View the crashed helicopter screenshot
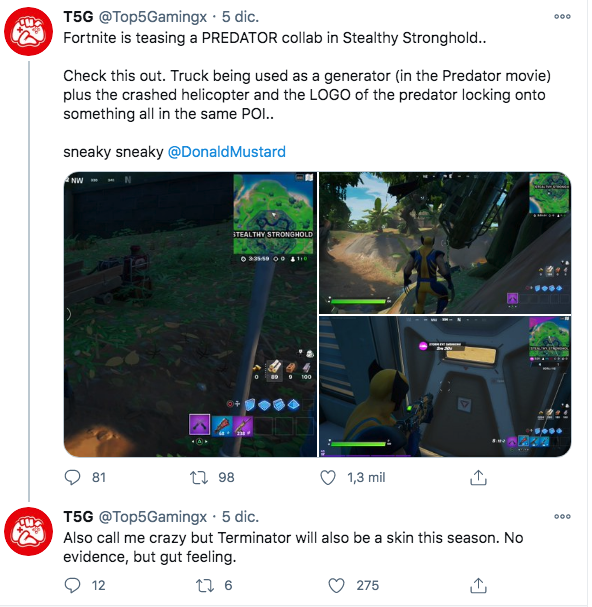This screenshot has height=607, width=592. click(x=445, y=243)
